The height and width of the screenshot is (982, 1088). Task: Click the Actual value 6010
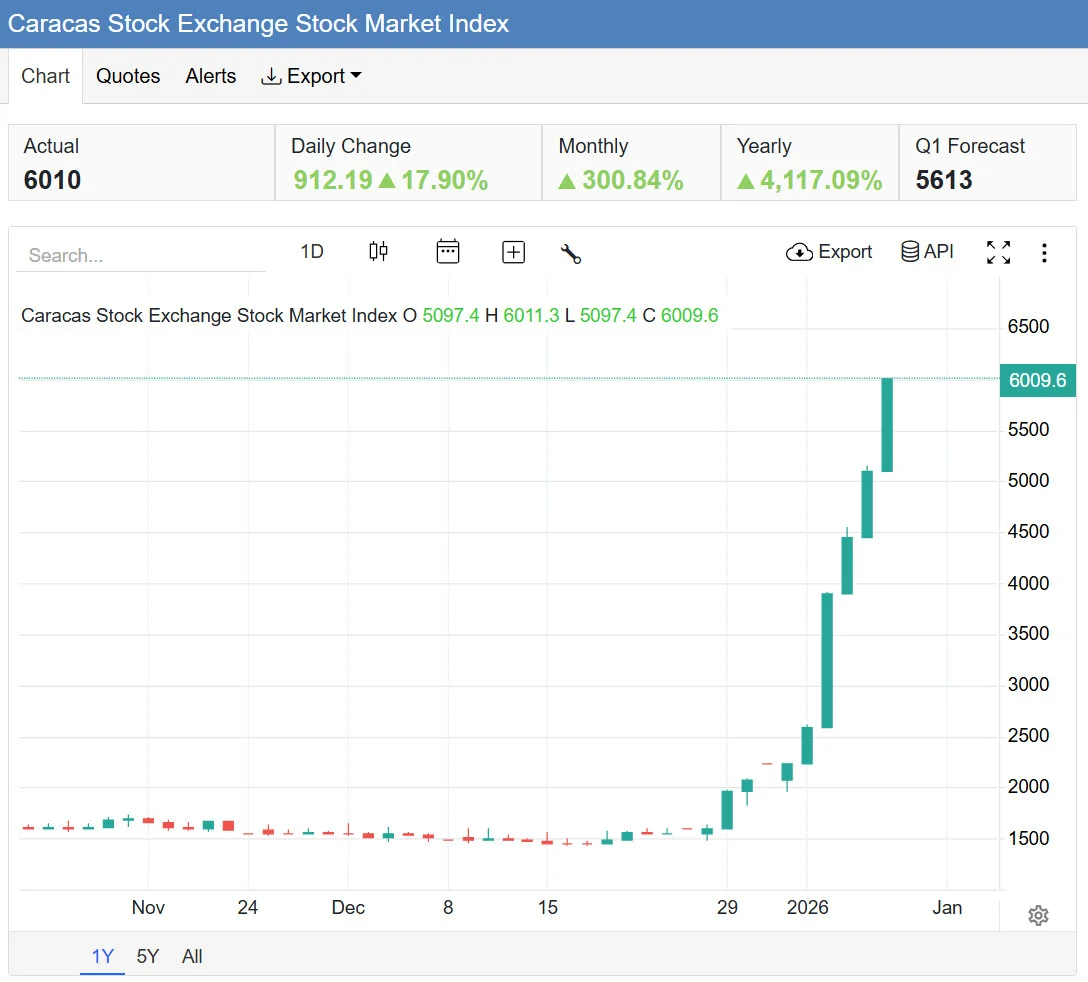tap(53, 180)
